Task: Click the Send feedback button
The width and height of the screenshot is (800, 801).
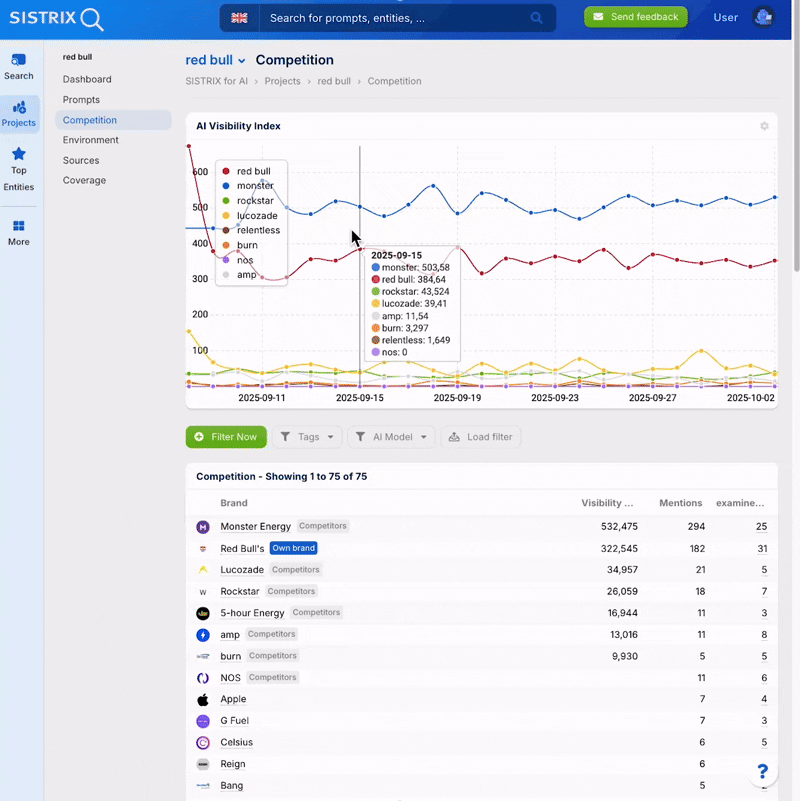Action: pos(636,17)
